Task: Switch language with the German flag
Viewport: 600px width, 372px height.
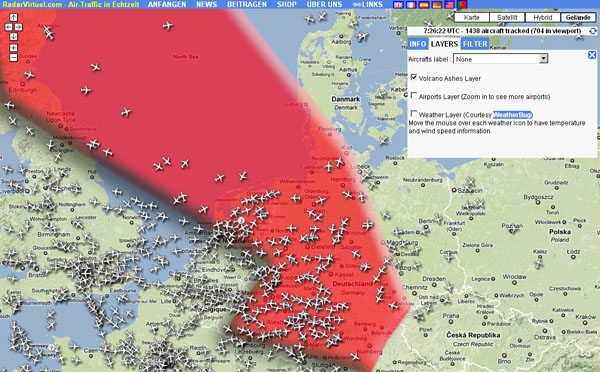Action: (437, 5)
